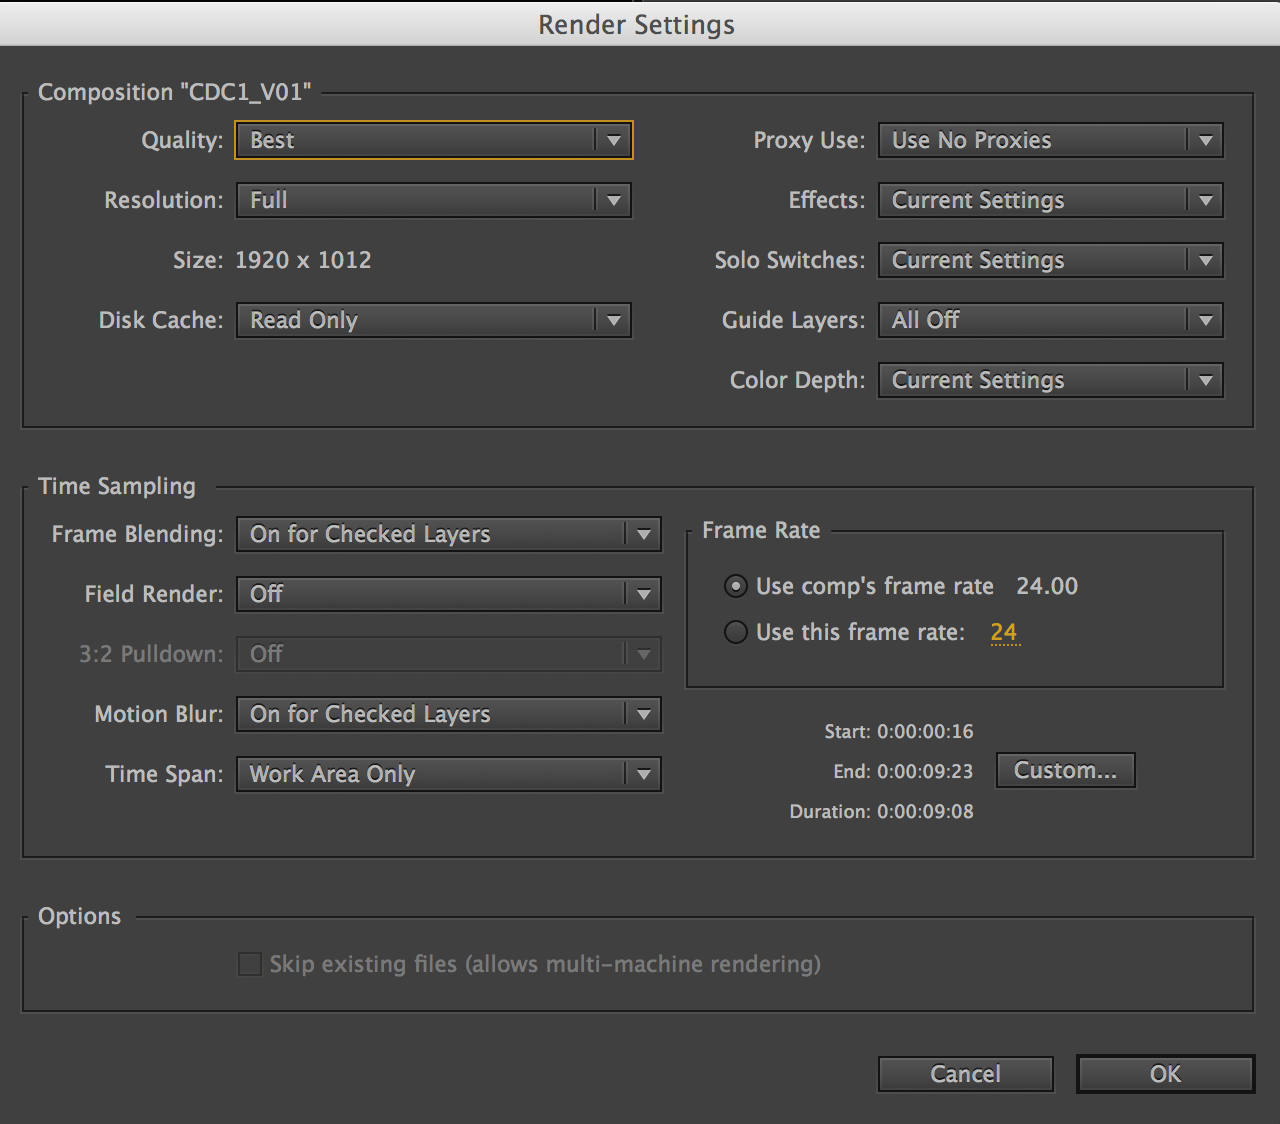
Task: Click the custom frame rate value 24
Action: pos(1003,632)
